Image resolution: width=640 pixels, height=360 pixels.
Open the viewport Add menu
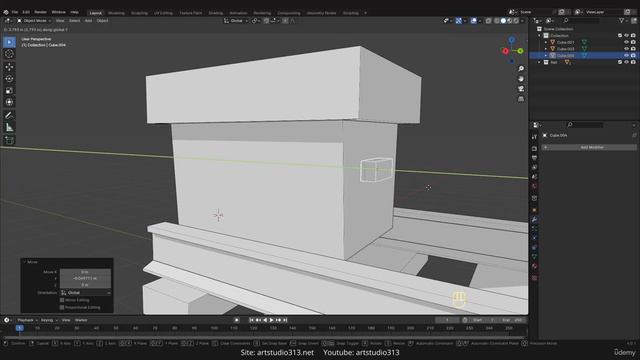pyautogui.click(x=88, y=21)
